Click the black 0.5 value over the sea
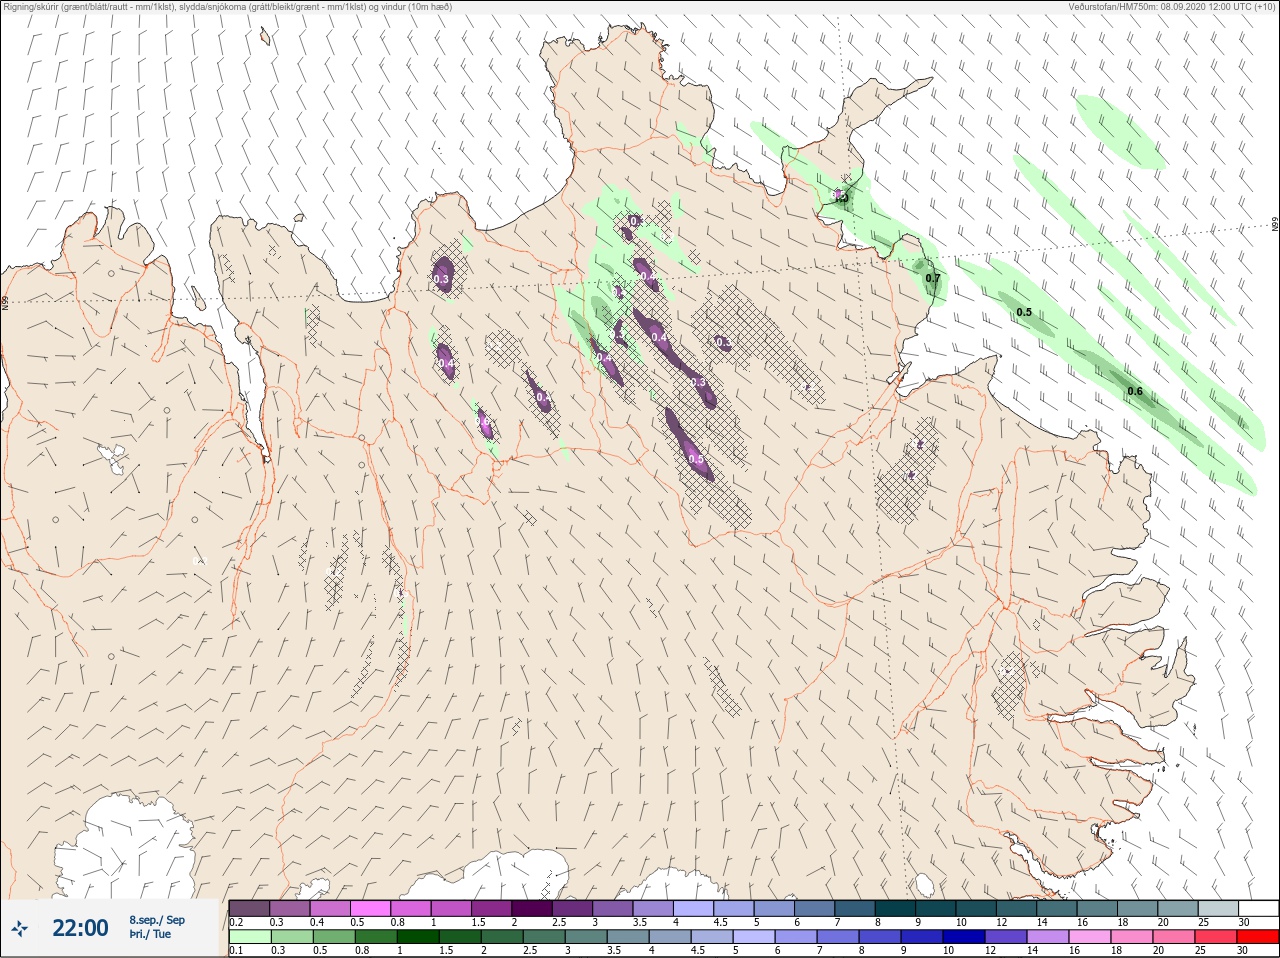 (x=1024, y=312)
